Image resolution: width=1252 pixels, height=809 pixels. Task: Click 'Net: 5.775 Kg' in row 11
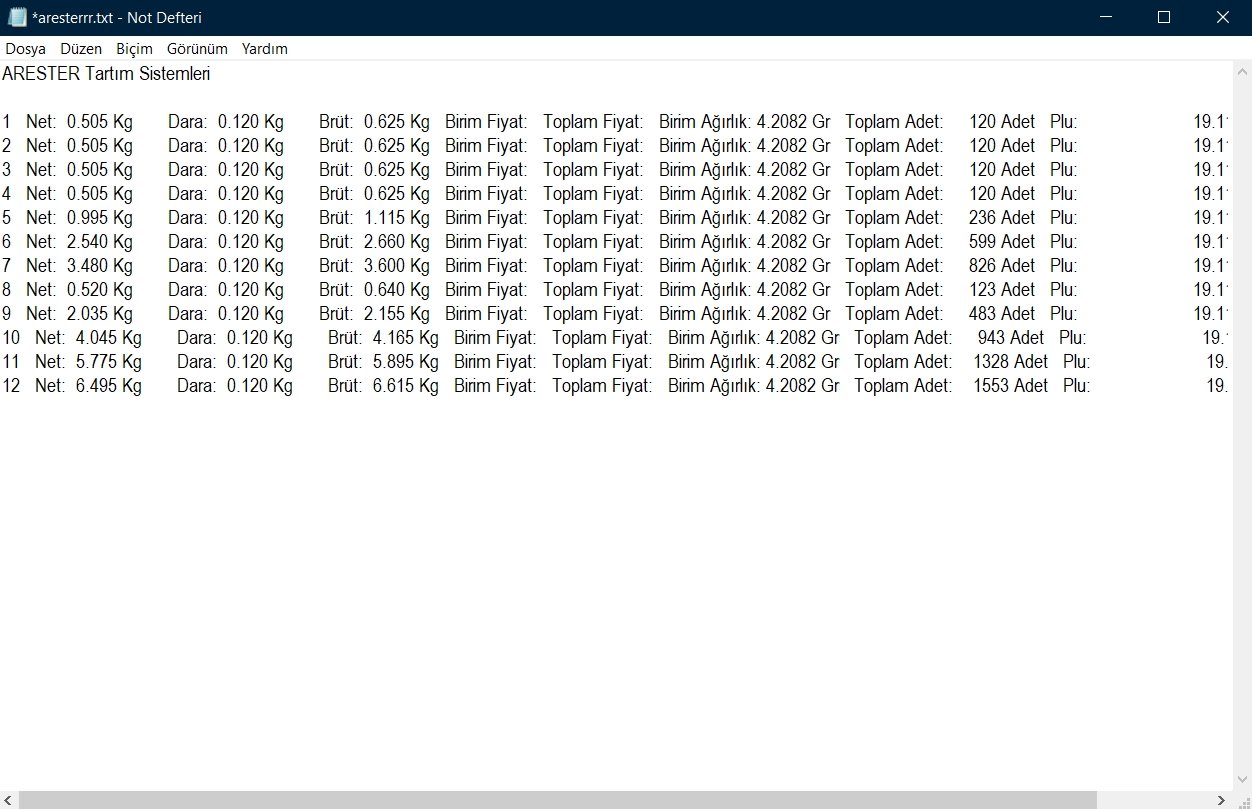88,361
